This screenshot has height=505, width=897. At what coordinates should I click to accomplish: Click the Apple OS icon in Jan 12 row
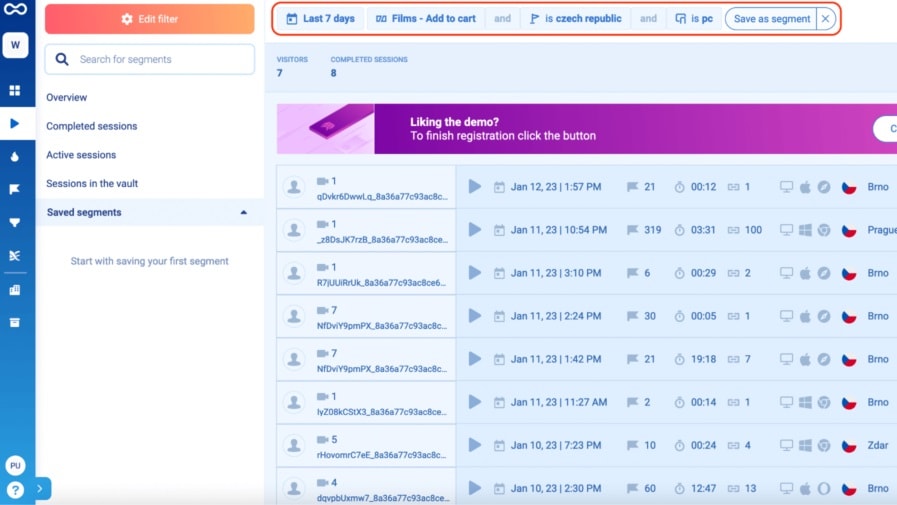point(805,186)
